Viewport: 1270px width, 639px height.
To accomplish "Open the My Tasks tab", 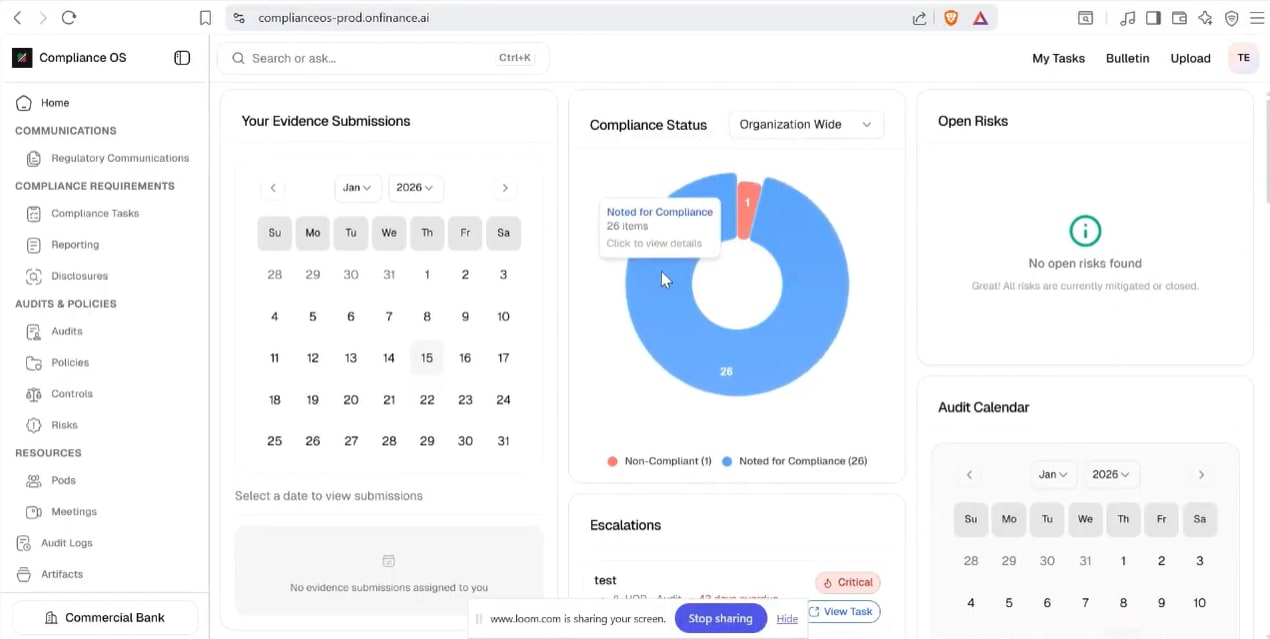I will tap(1058, 58).
